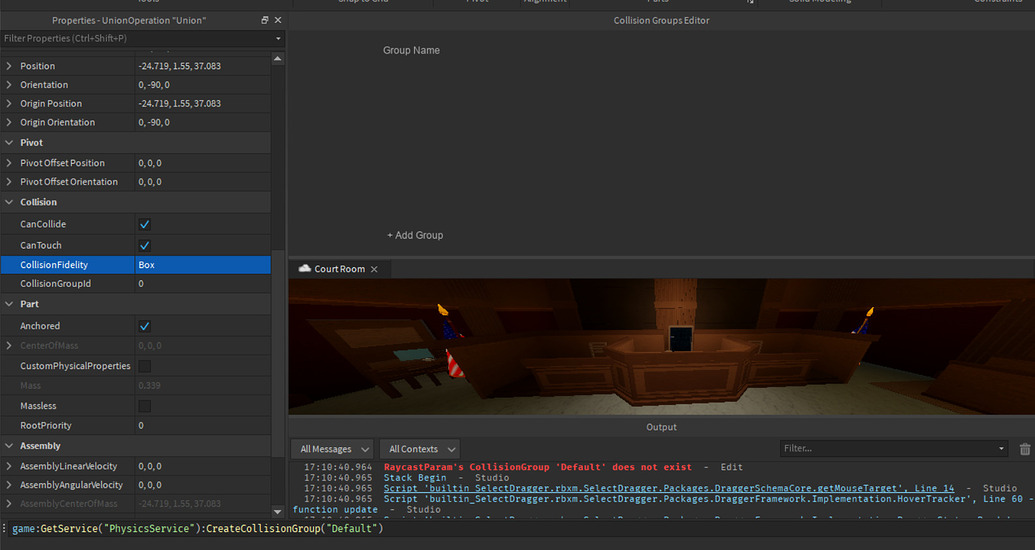This screenshot has height=550, width=1035.
Task: Select the Origin Orientation value 0, -90, 0
Action: [x=154, y=122]
